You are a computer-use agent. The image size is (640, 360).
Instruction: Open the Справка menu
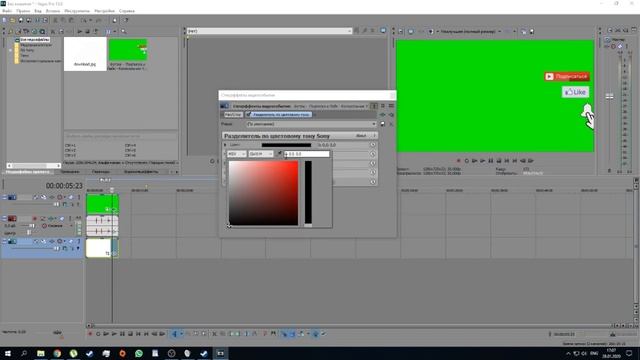127,11
